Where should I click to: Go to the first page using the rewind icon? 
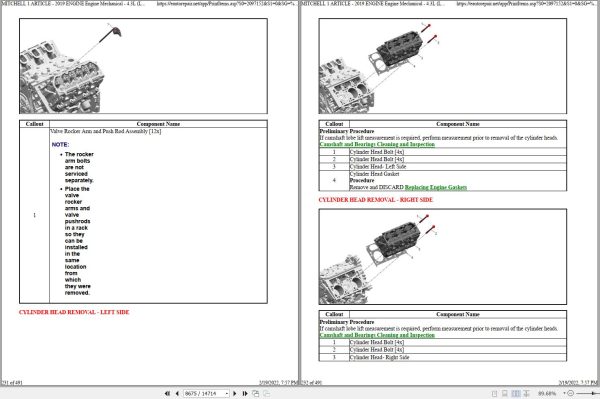(x=167, y=393)
